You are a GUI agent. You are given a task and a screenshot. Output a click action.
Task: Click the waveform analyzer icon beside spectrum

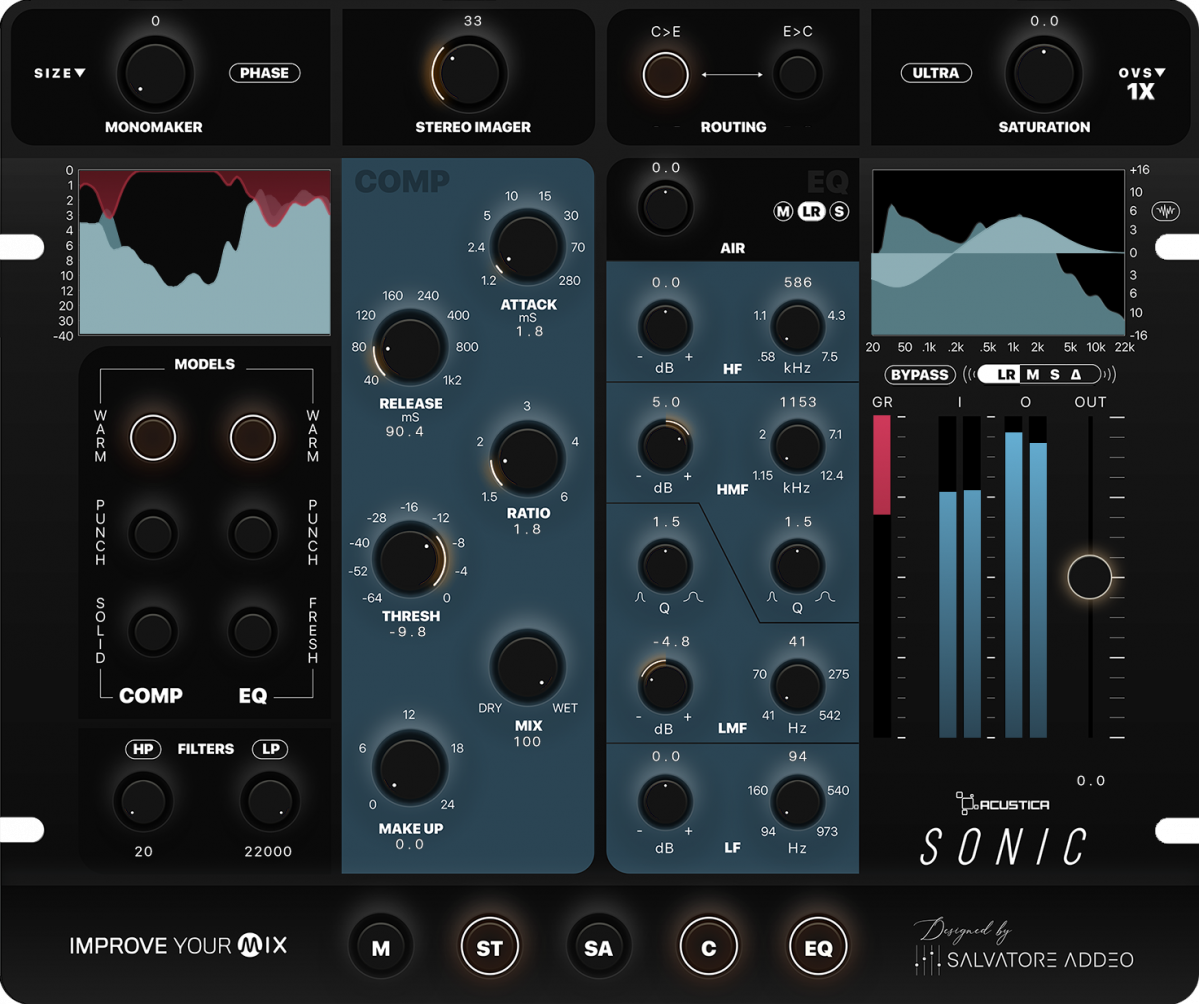click(1165, 211)
